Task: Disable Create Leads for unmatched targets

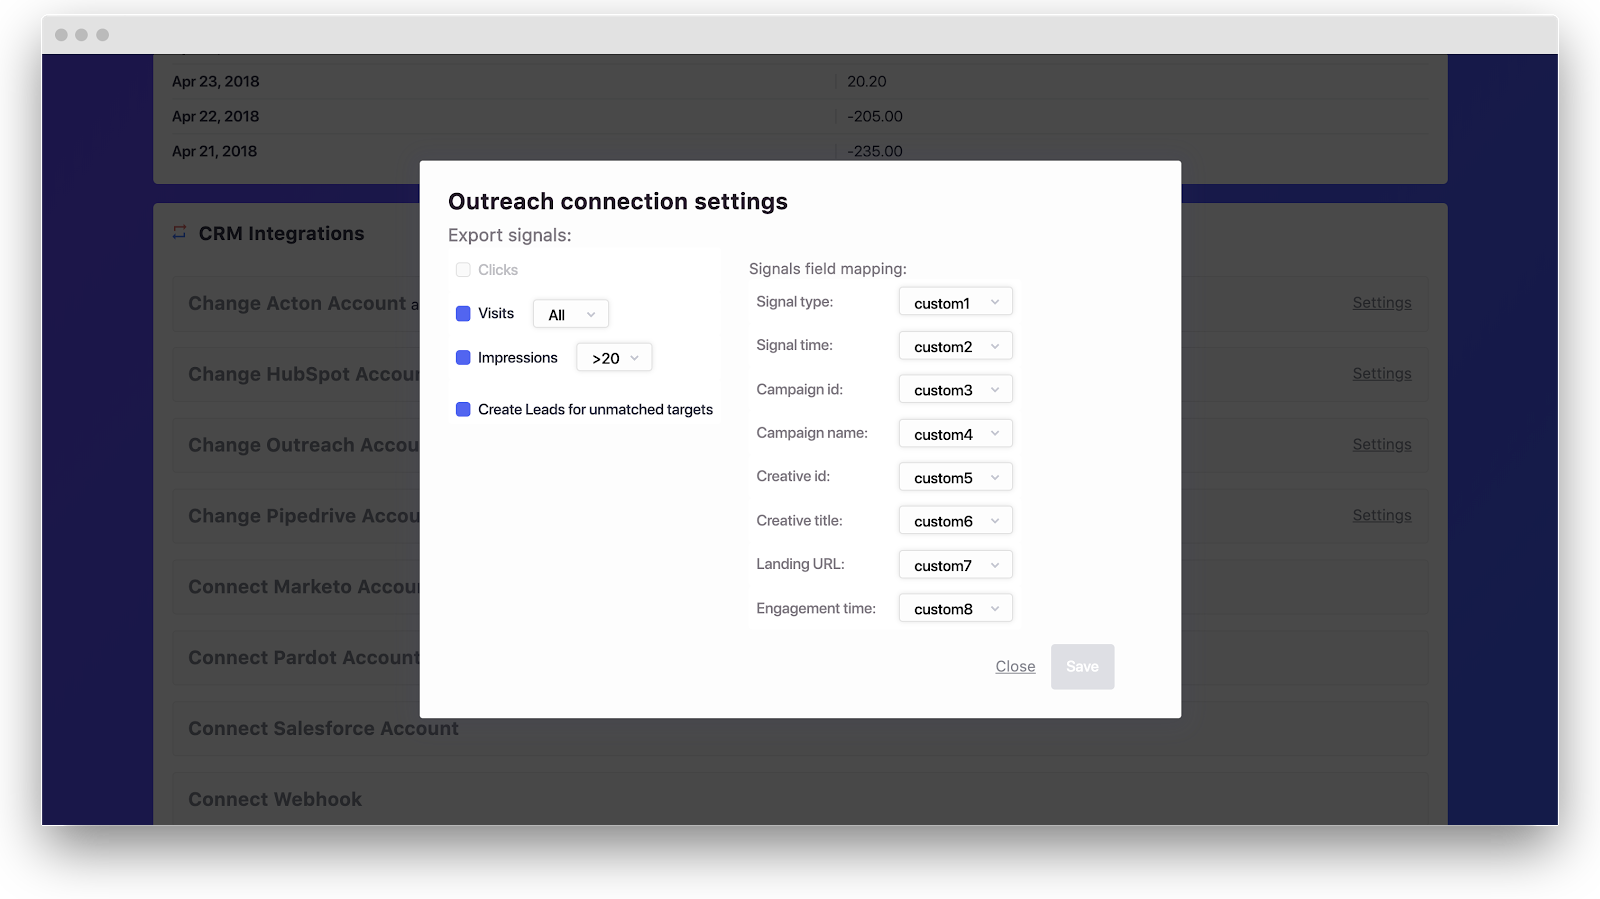Action: [x=463, y=410]
